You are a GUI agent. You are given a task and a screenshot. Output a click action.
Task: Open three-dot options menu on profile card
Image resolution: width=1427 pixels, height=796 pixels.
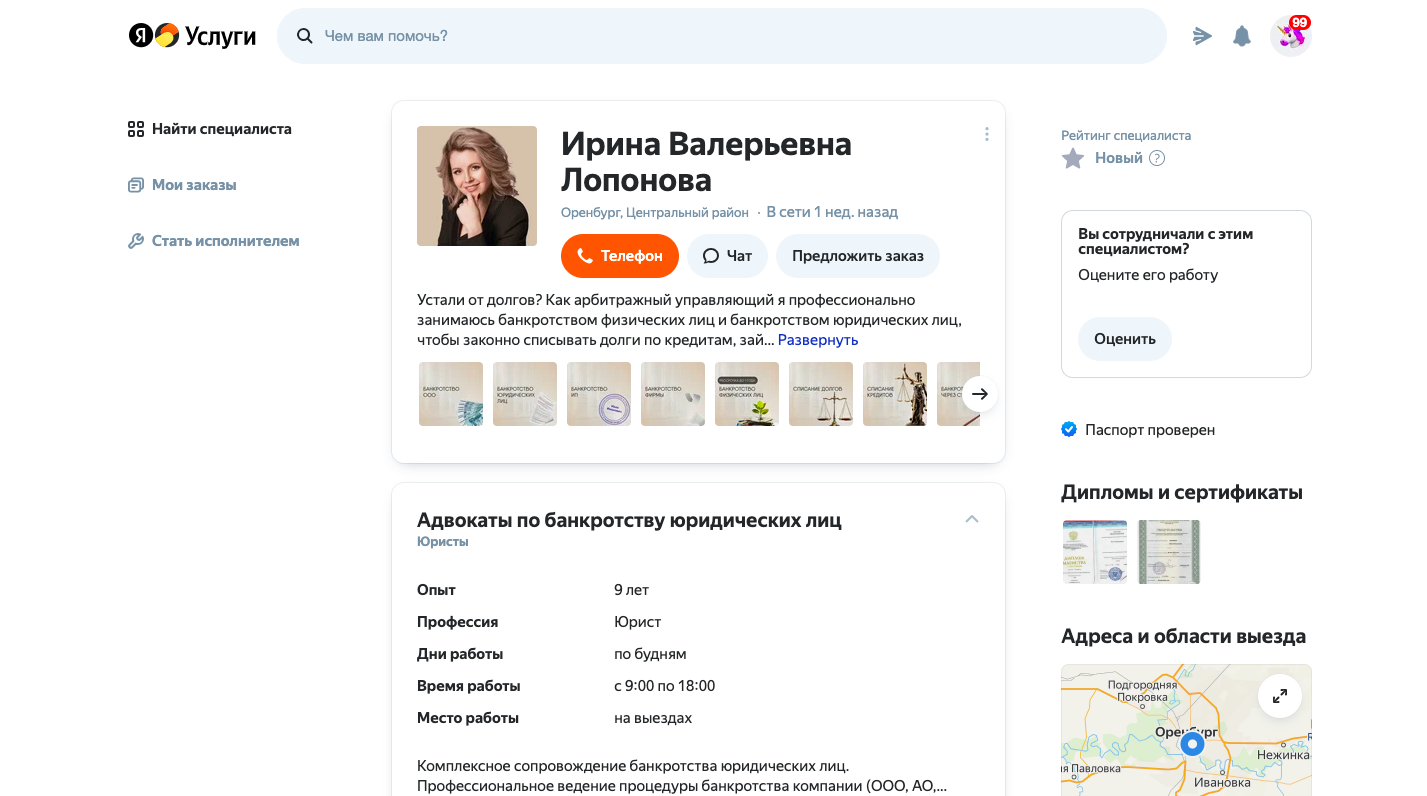pos(986,134)
